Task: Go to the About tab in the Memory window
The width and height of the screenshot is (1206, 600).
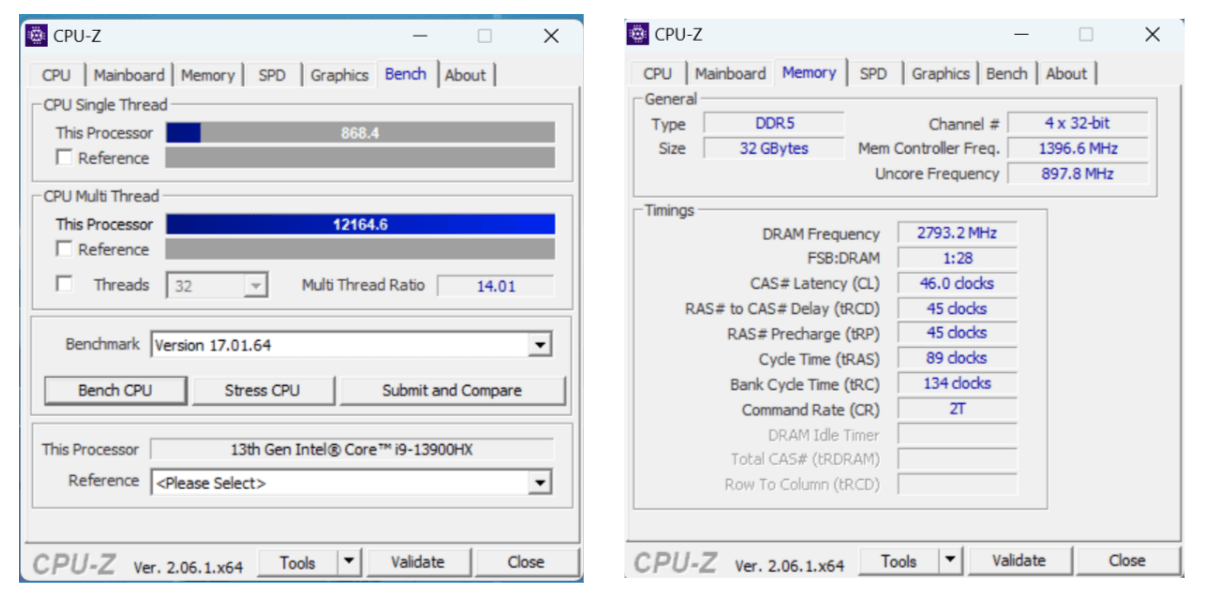Action: click(1066, 73)
